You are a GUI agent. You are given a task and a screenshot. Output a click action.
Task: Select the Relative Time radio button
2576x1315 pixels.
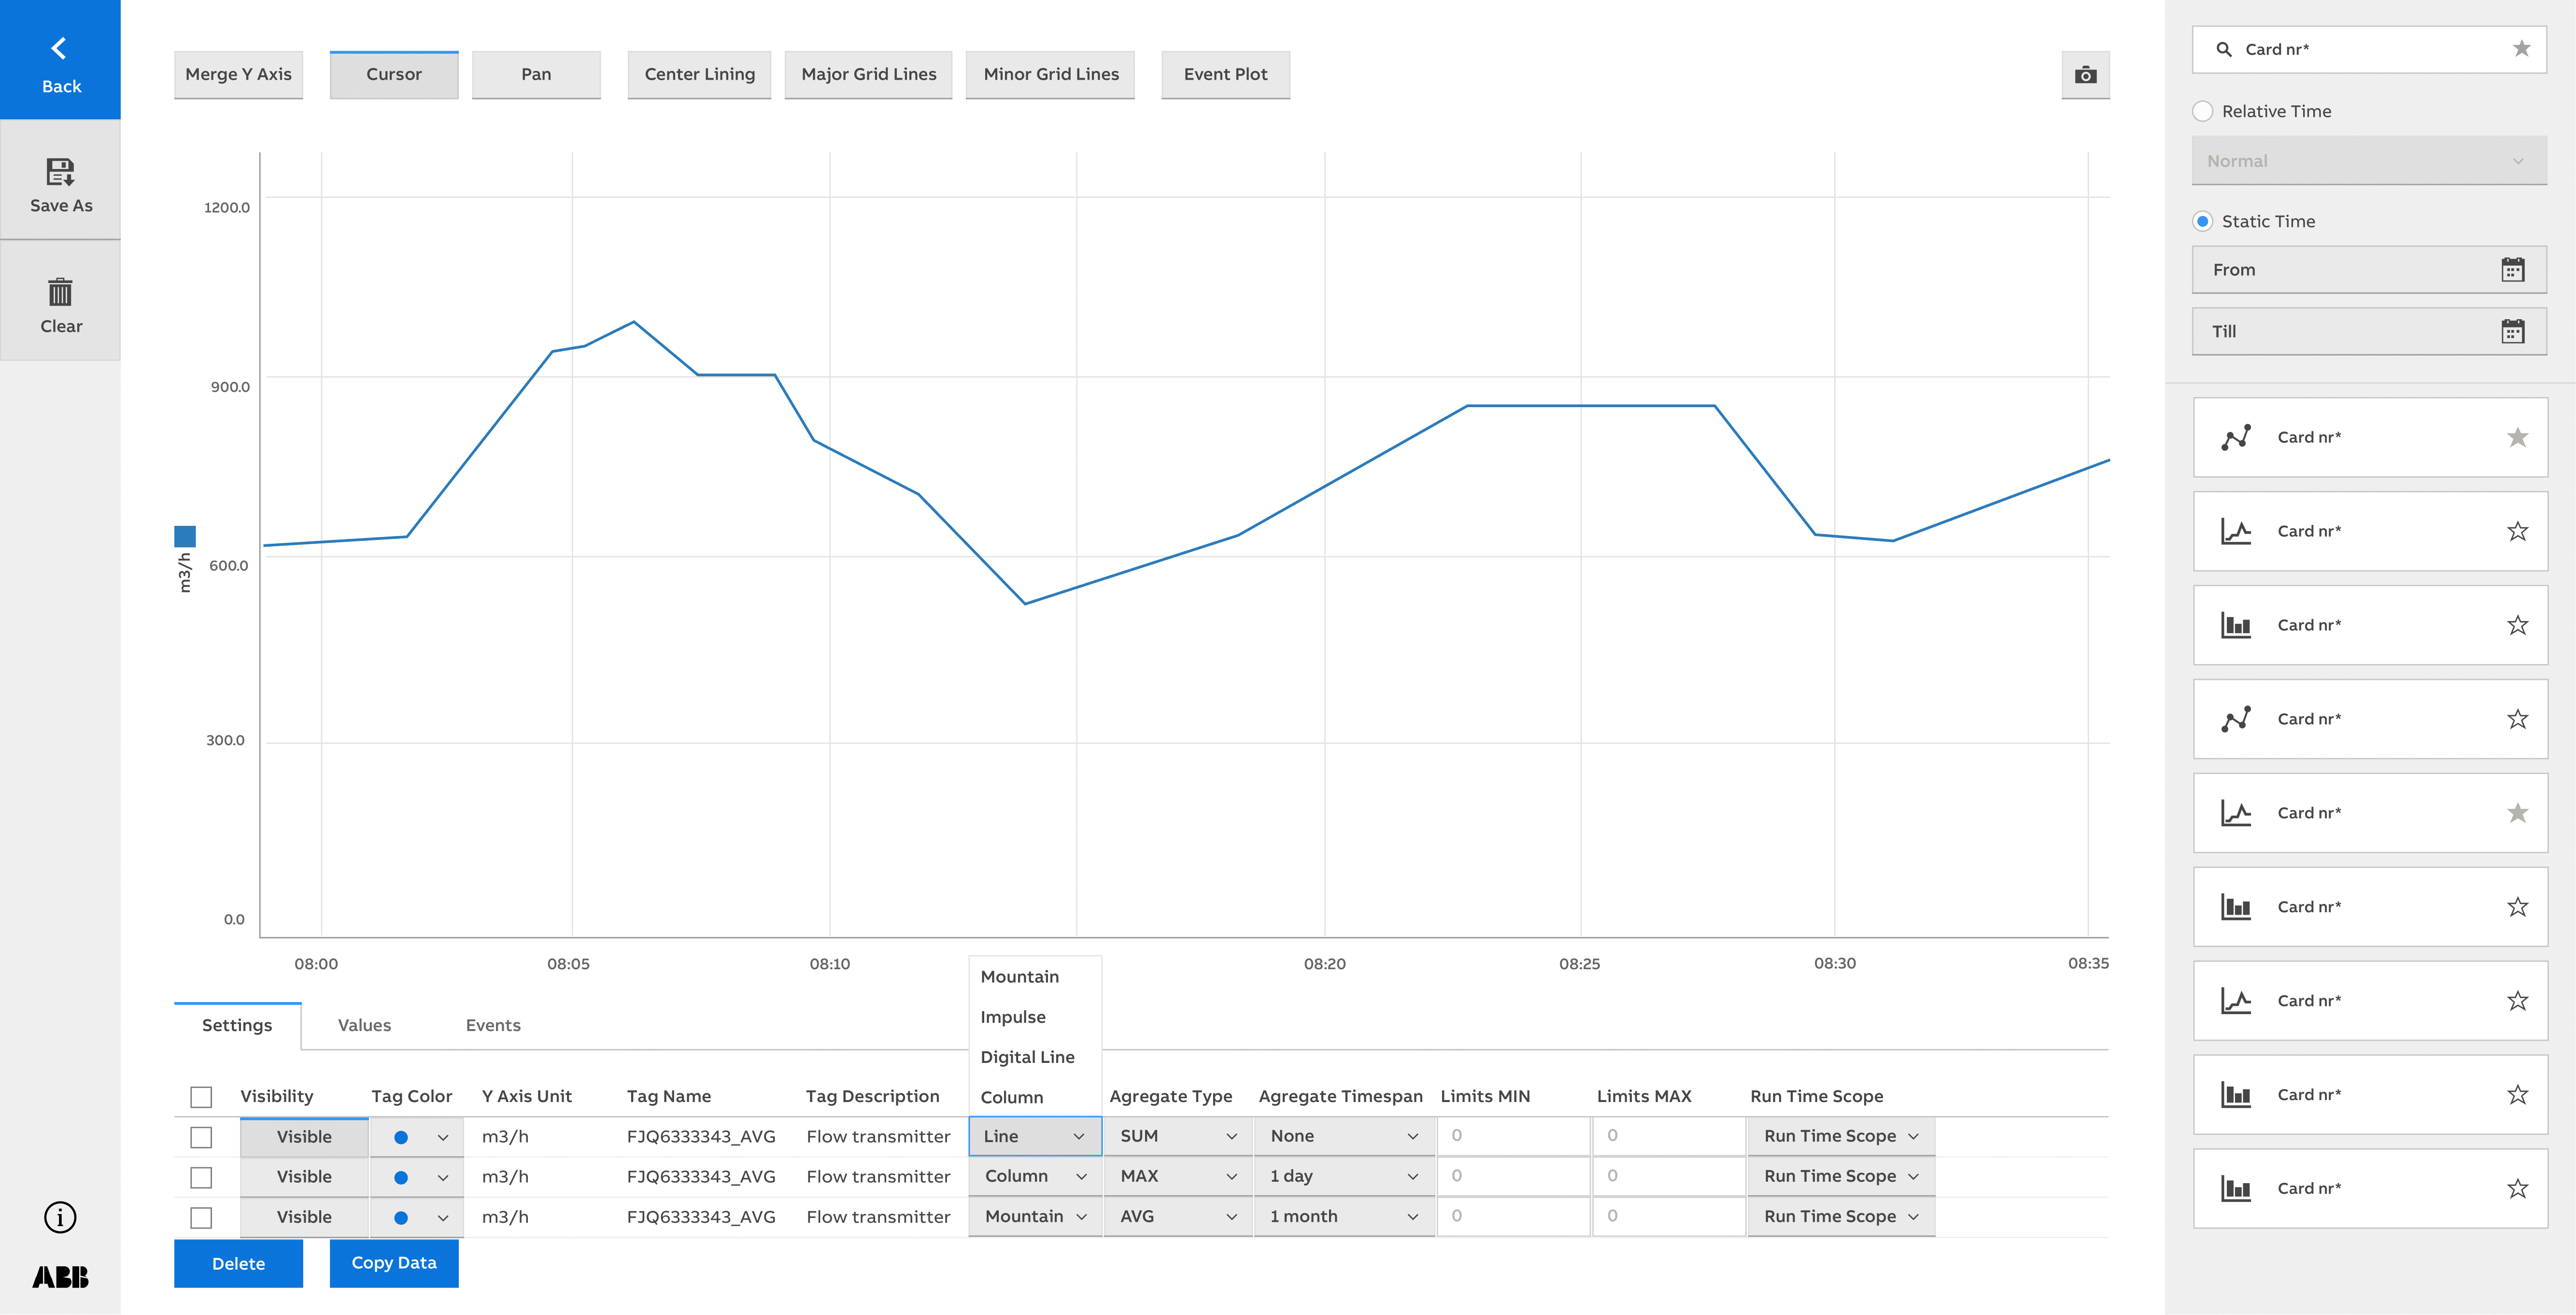coord(2202,111)
